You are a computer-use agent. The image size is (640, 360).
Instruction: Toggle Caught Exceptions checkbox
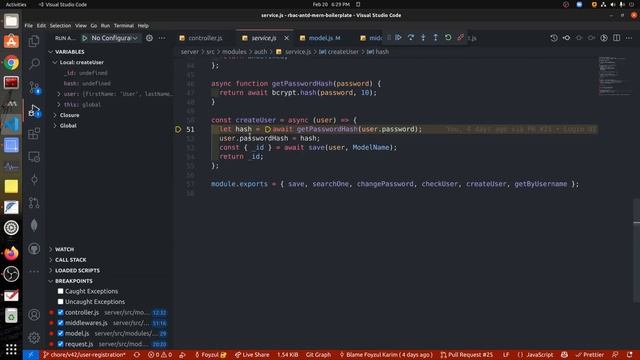[x=60, y=291]
